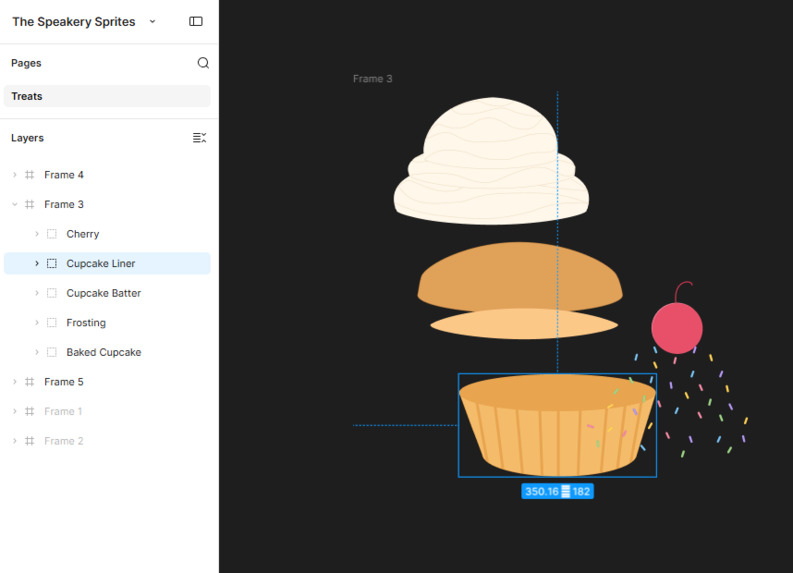793x573 pixels.
Task: Expand Frame 5 layer chevron
Action: coord(15,382)
